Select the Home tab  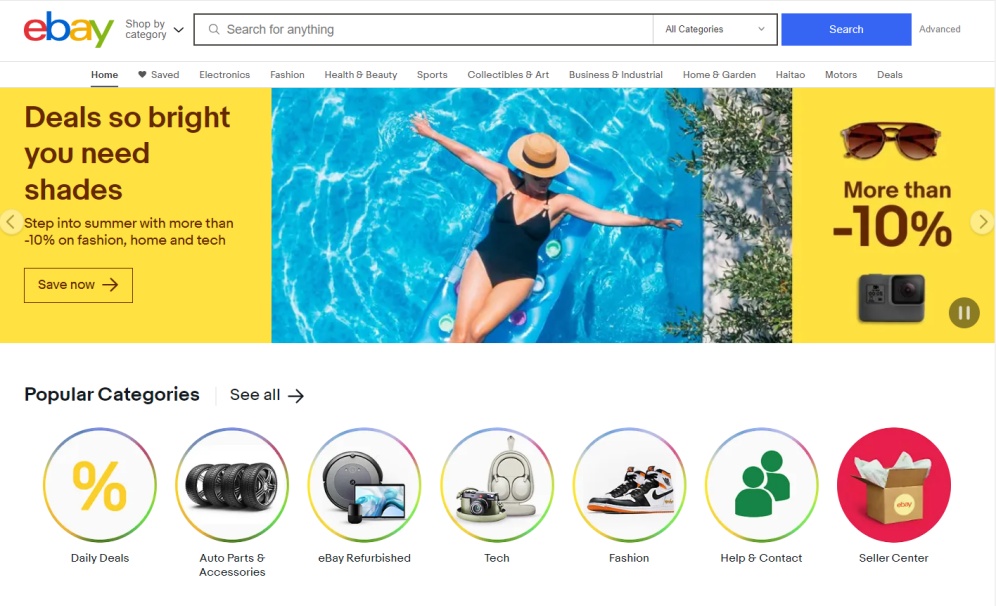pyautogui.click(x=104, y=75)
